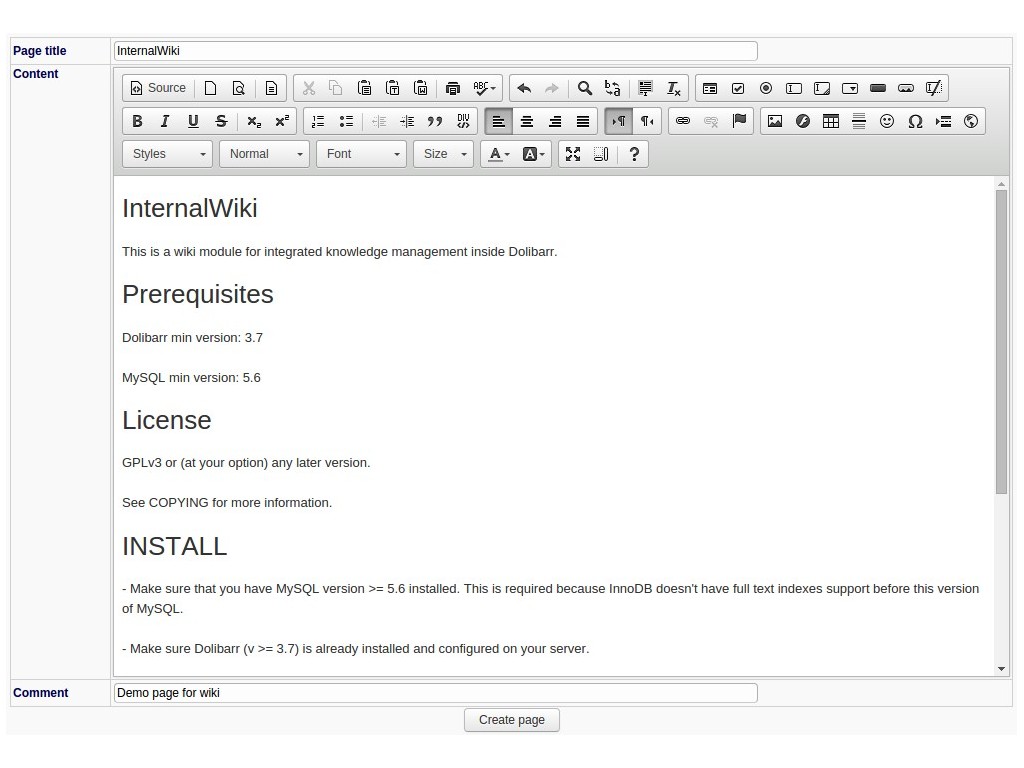The width and height of the screenshot is (1024, 768).
Task: Set text direction right to left
Action: pos(647,121)
